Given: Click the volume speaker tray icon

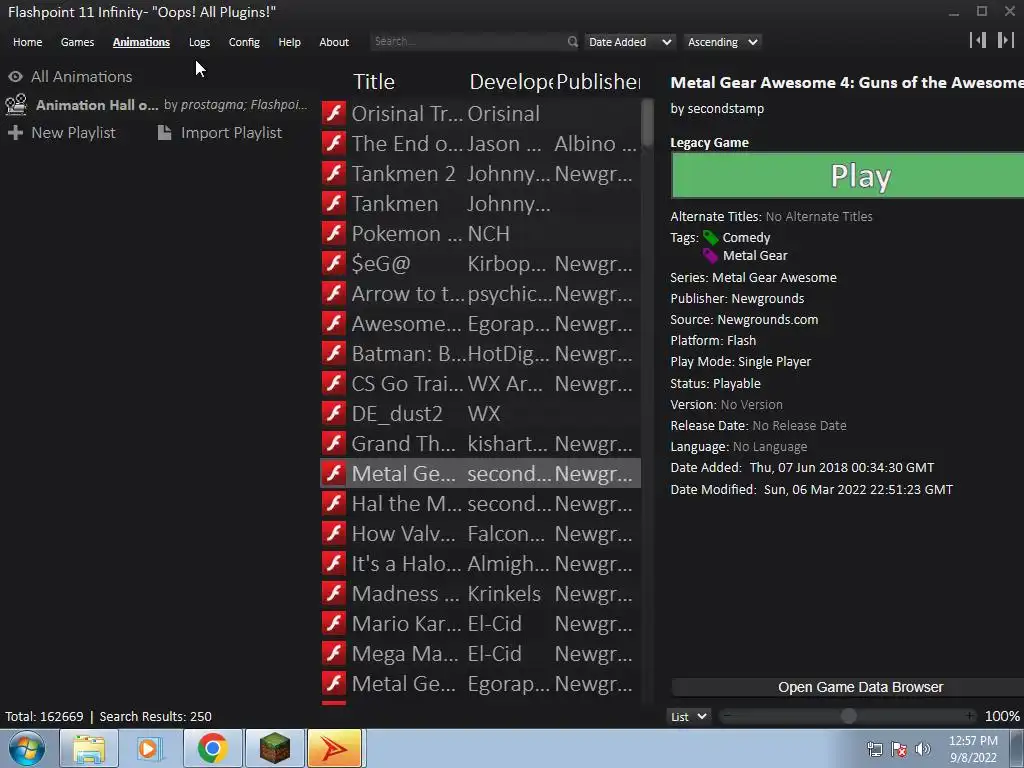Looking at the screenshot, I should [922, 749].
